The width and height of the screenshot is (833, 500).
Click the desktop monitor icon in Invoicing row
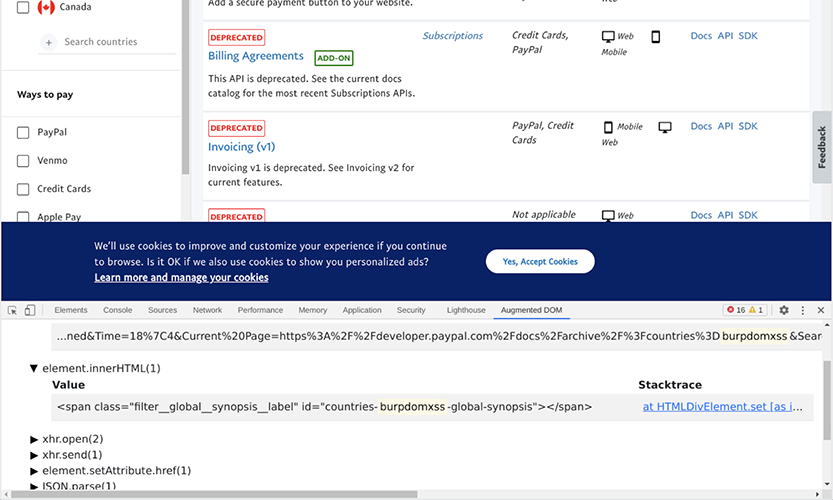(x=665, y=127)
